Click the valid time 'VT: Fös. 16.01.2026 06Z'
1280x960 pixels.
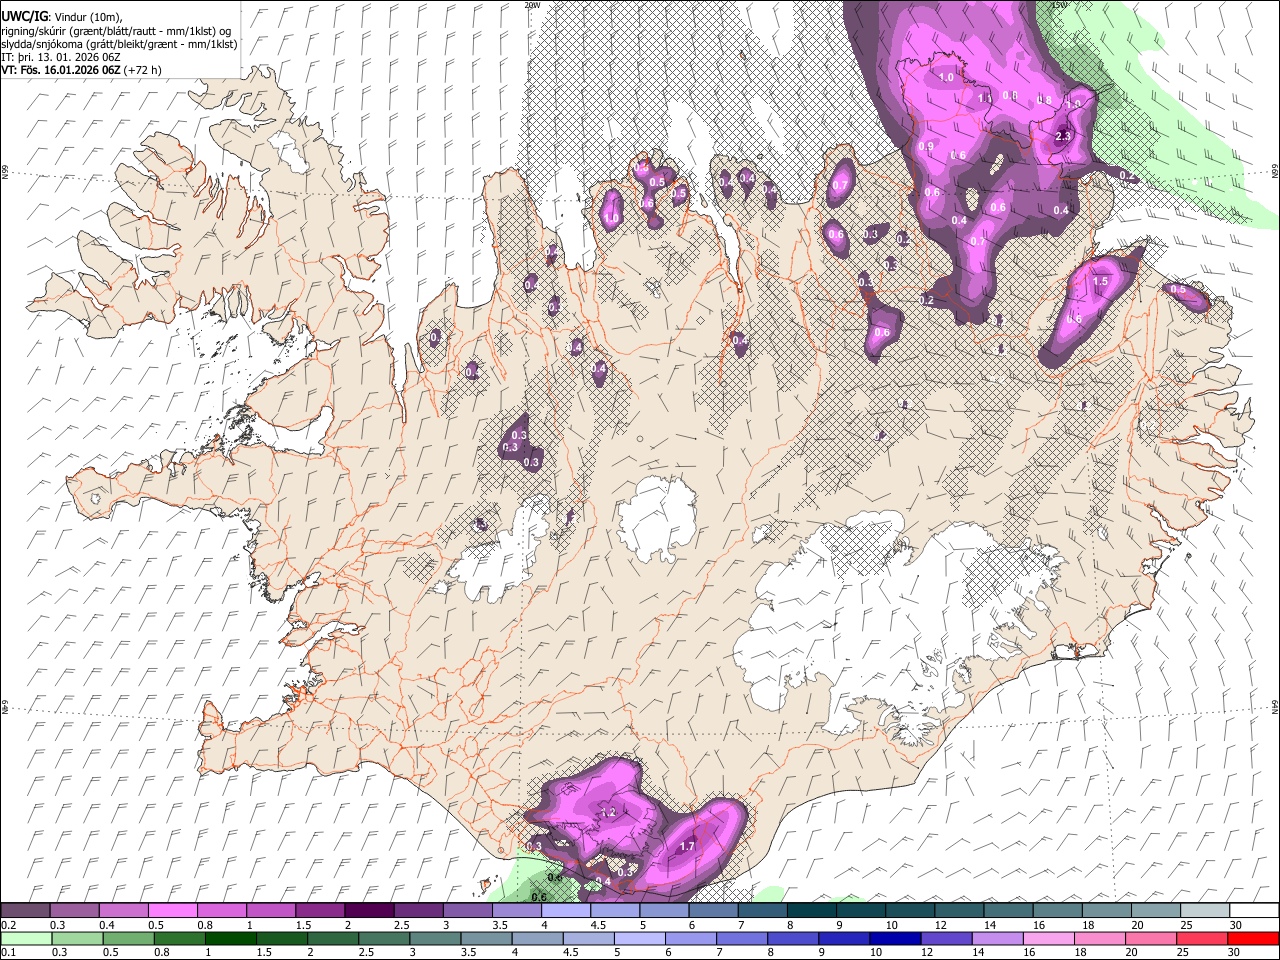click(62, 70)
